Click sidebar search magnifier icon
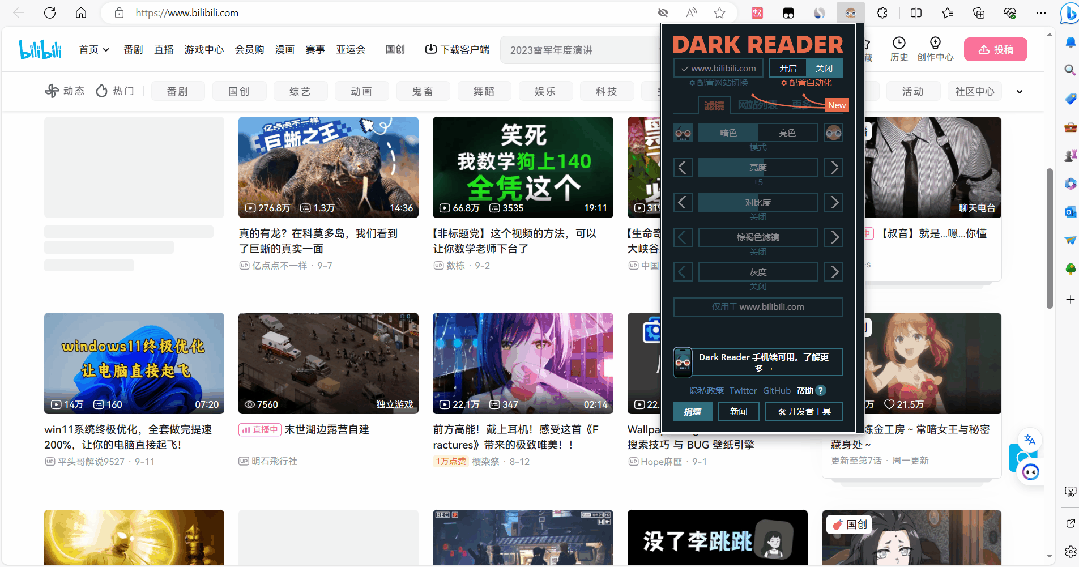The image size is (1079, 567). coord(1070,69)
